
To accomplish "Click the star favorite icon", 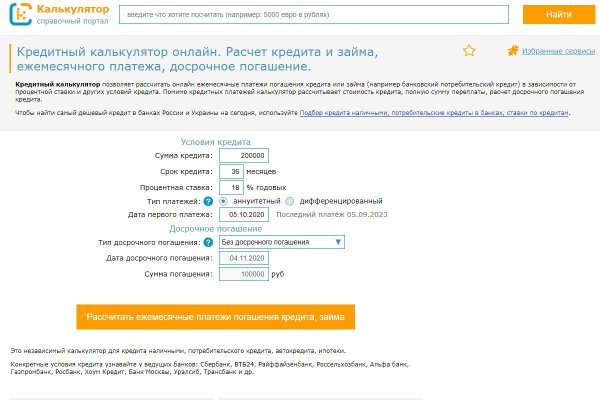I will tap(469, 51).
